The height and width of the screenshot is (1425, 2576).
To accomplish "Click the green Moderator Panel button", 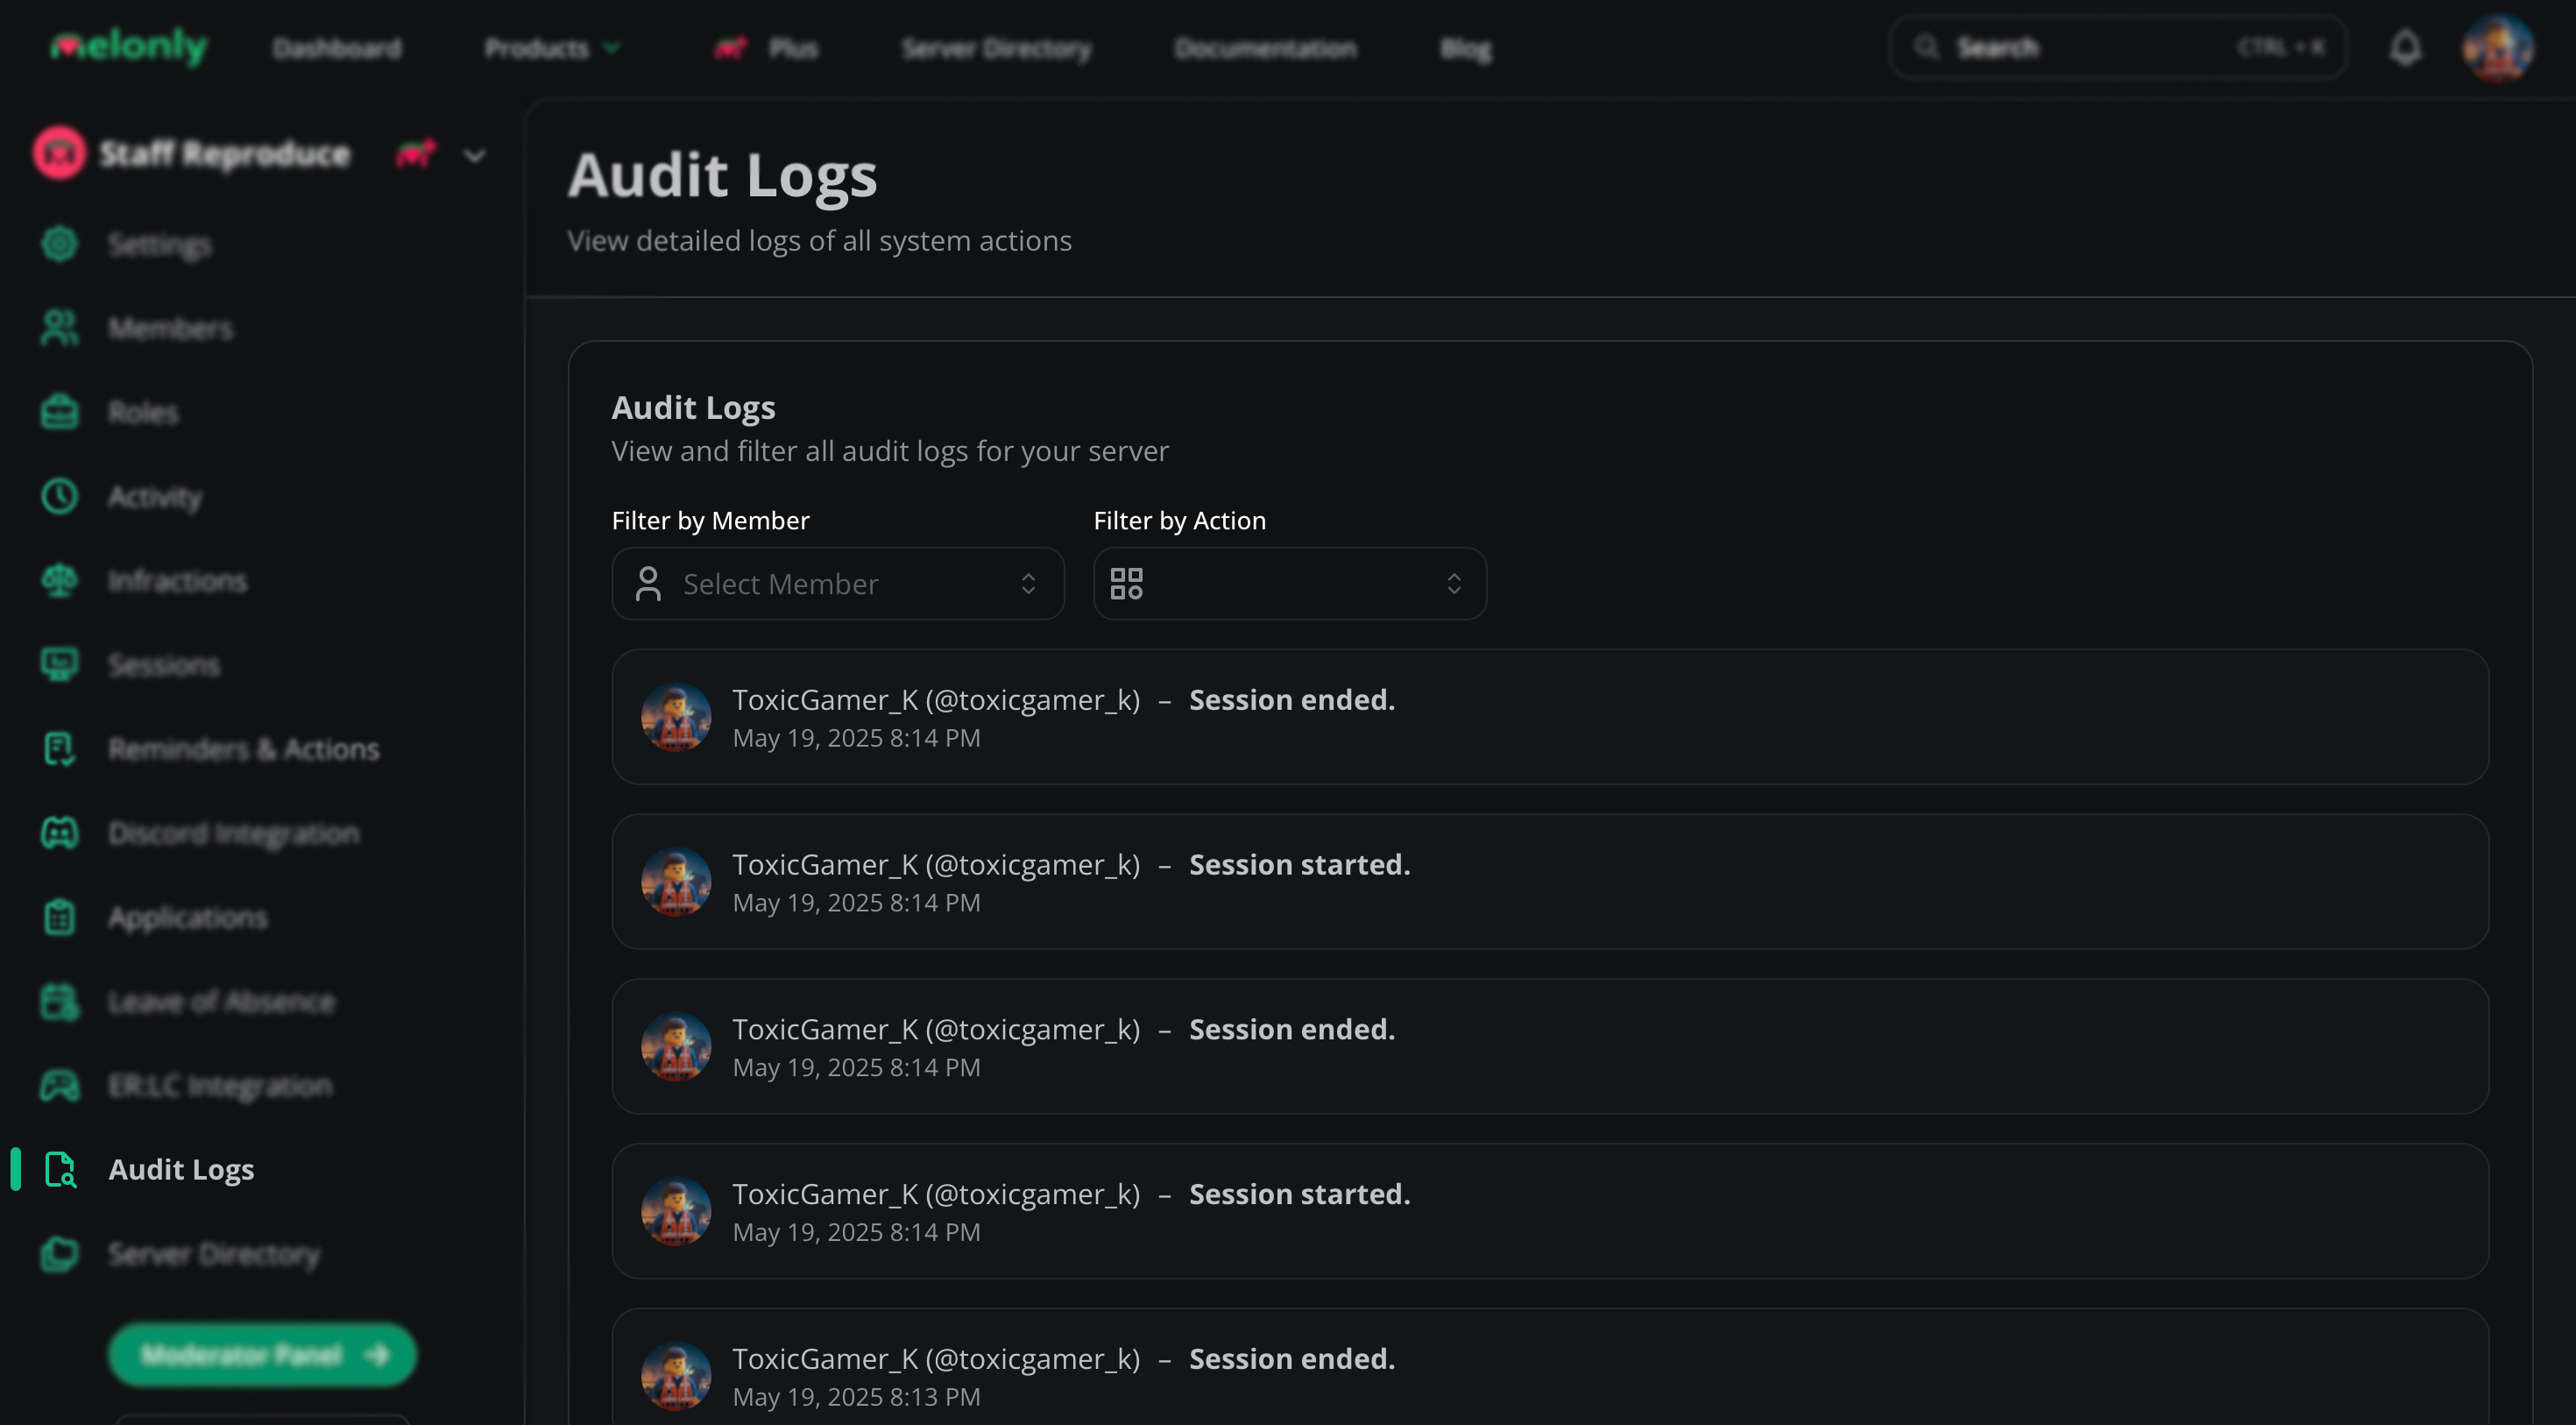I will 262,1355.
